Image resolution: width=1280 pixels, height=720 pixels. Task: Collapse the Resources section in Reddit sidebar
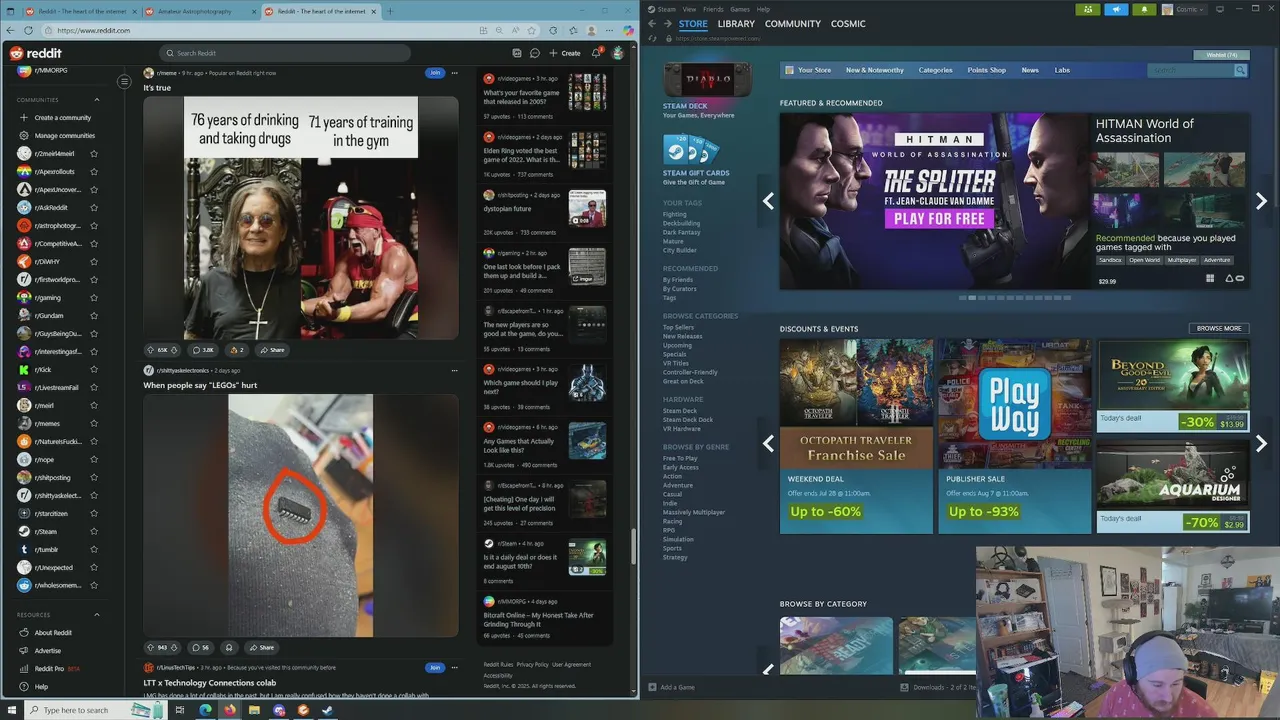click(x=97, y=614)
